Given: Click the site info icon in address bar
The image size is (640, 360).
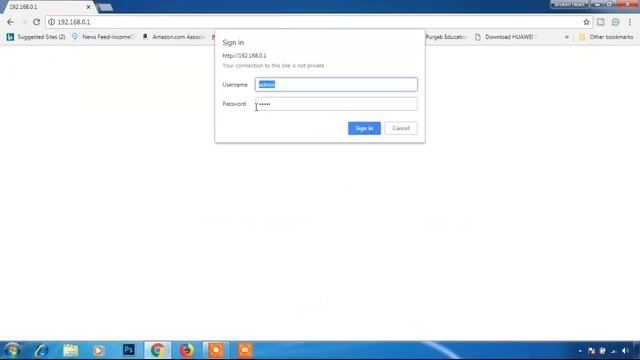Looking at the screenshot, I should pyautogui.click(x=51, y=22).
